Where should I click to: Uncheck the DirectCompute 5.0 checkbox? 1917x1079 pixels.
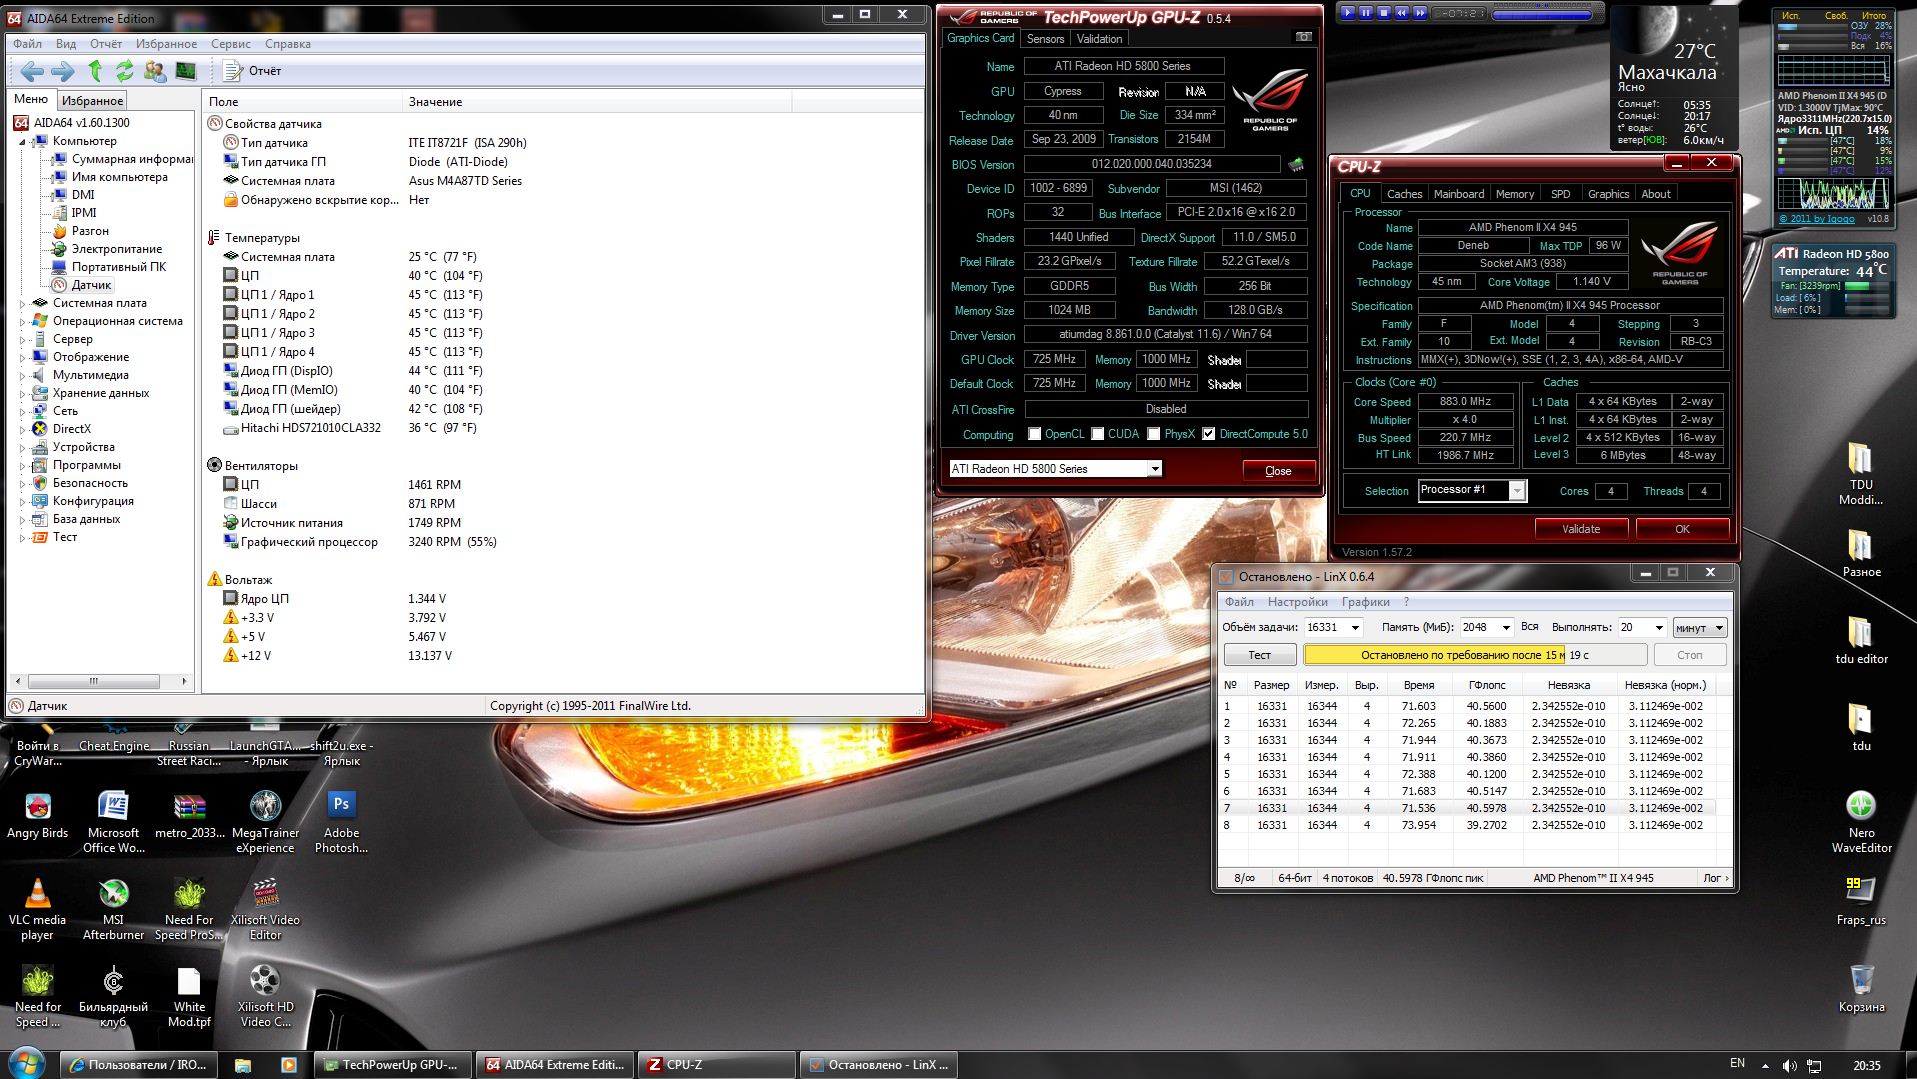point(1209,434)
